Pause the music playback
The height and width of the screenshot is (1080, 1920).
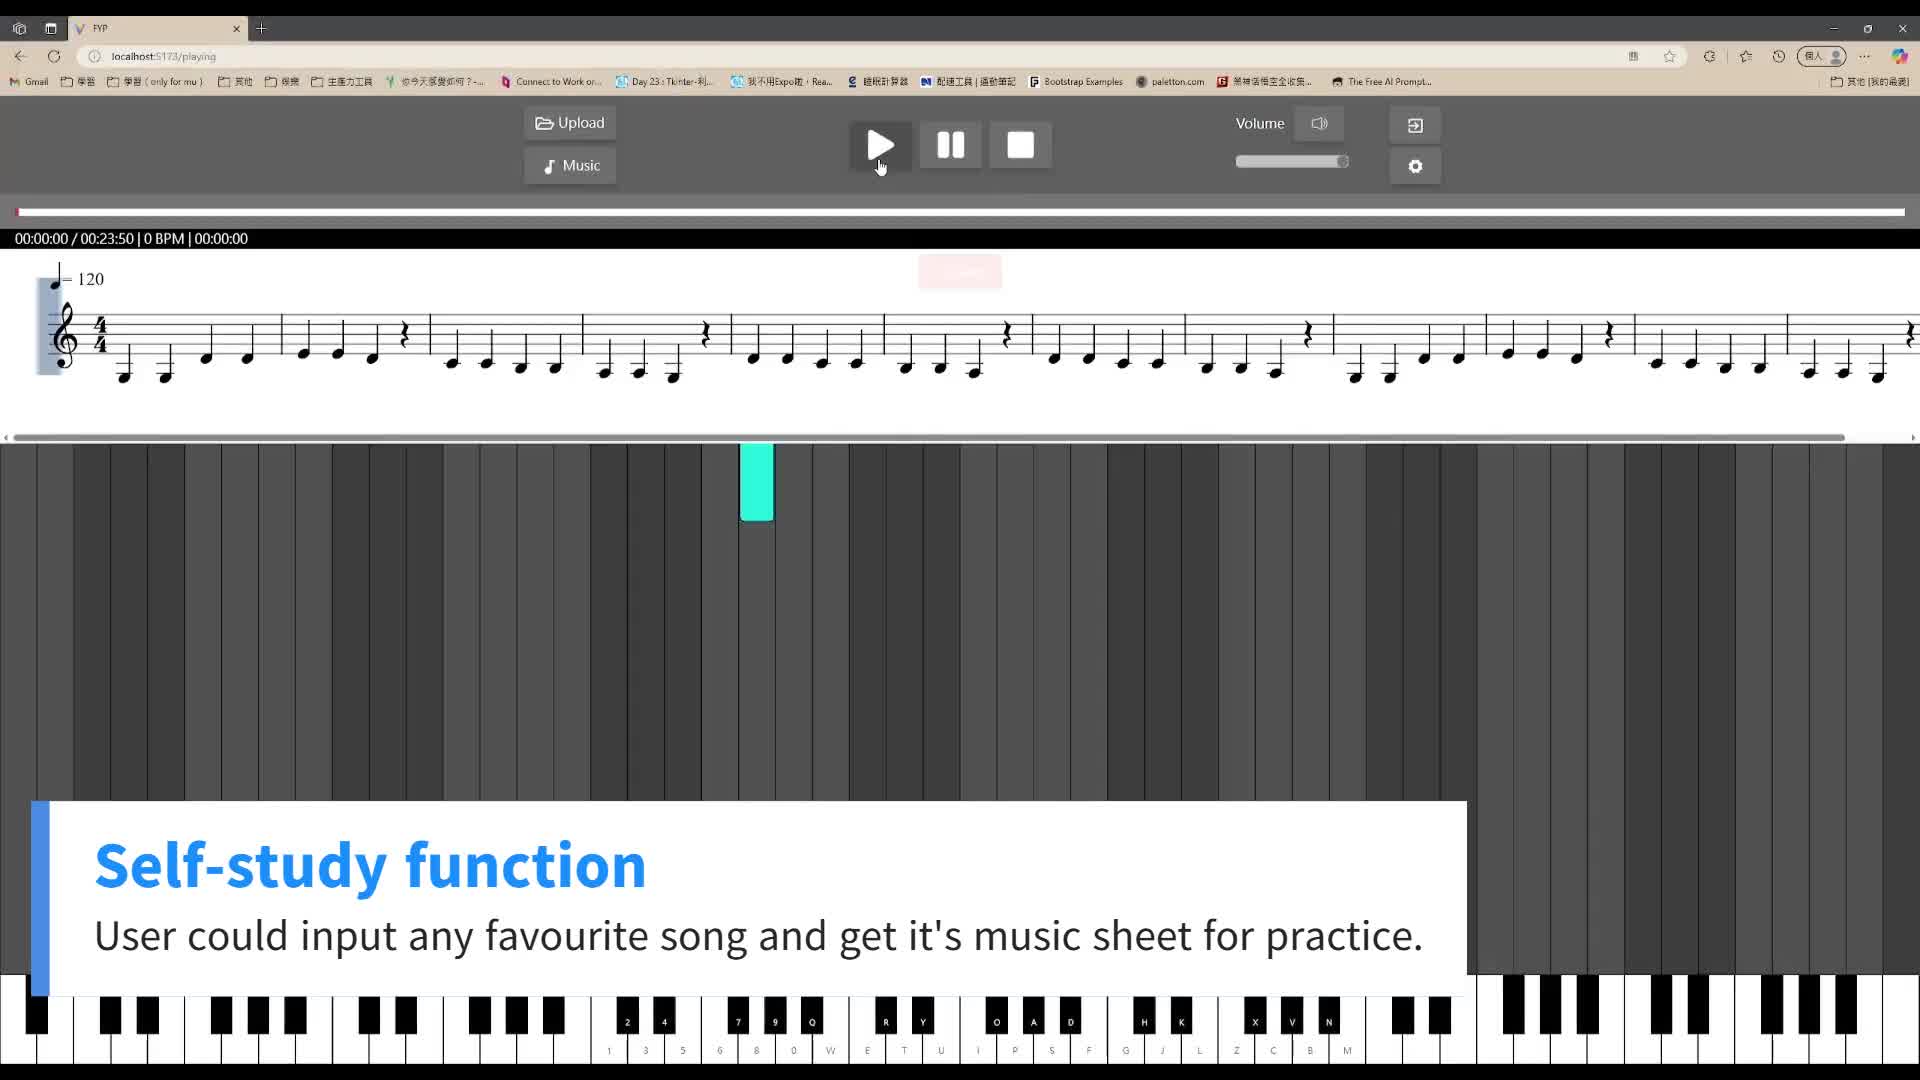950,145
